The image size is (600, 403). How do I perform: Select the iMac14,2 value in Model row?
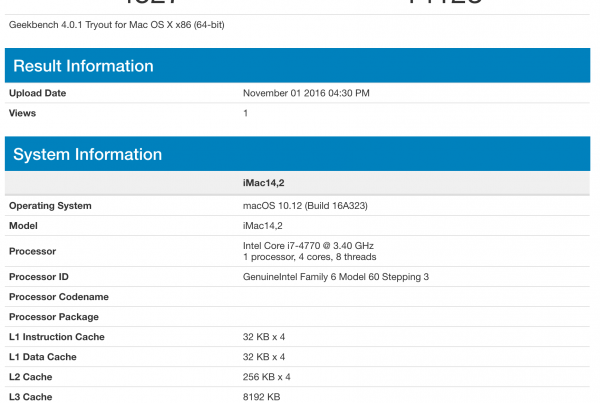pos(262,226)
